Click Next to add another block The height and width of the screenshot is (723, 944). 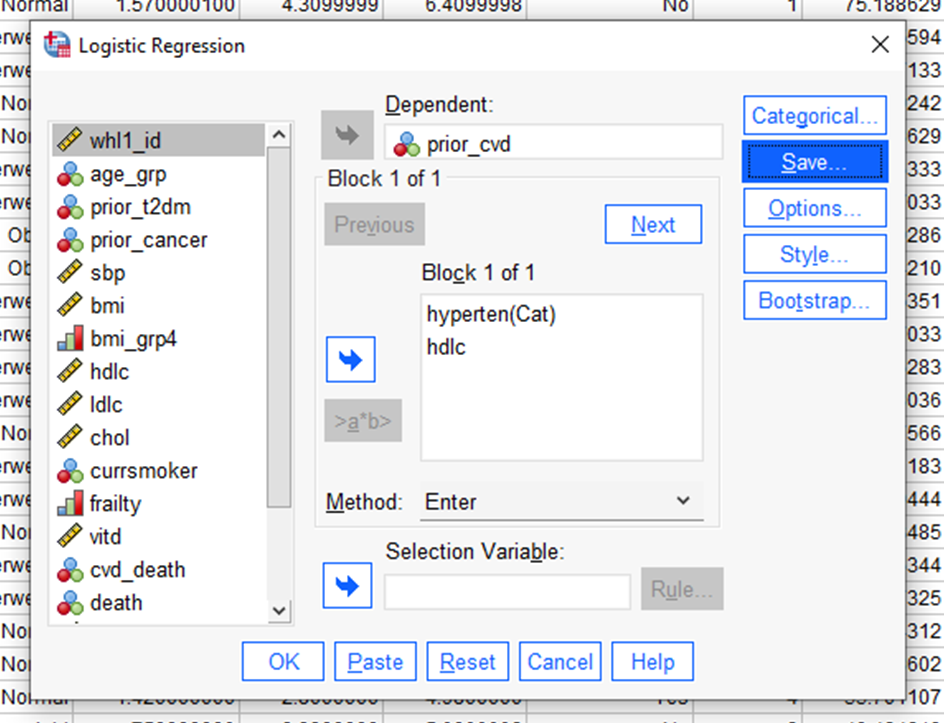[653, 225]
